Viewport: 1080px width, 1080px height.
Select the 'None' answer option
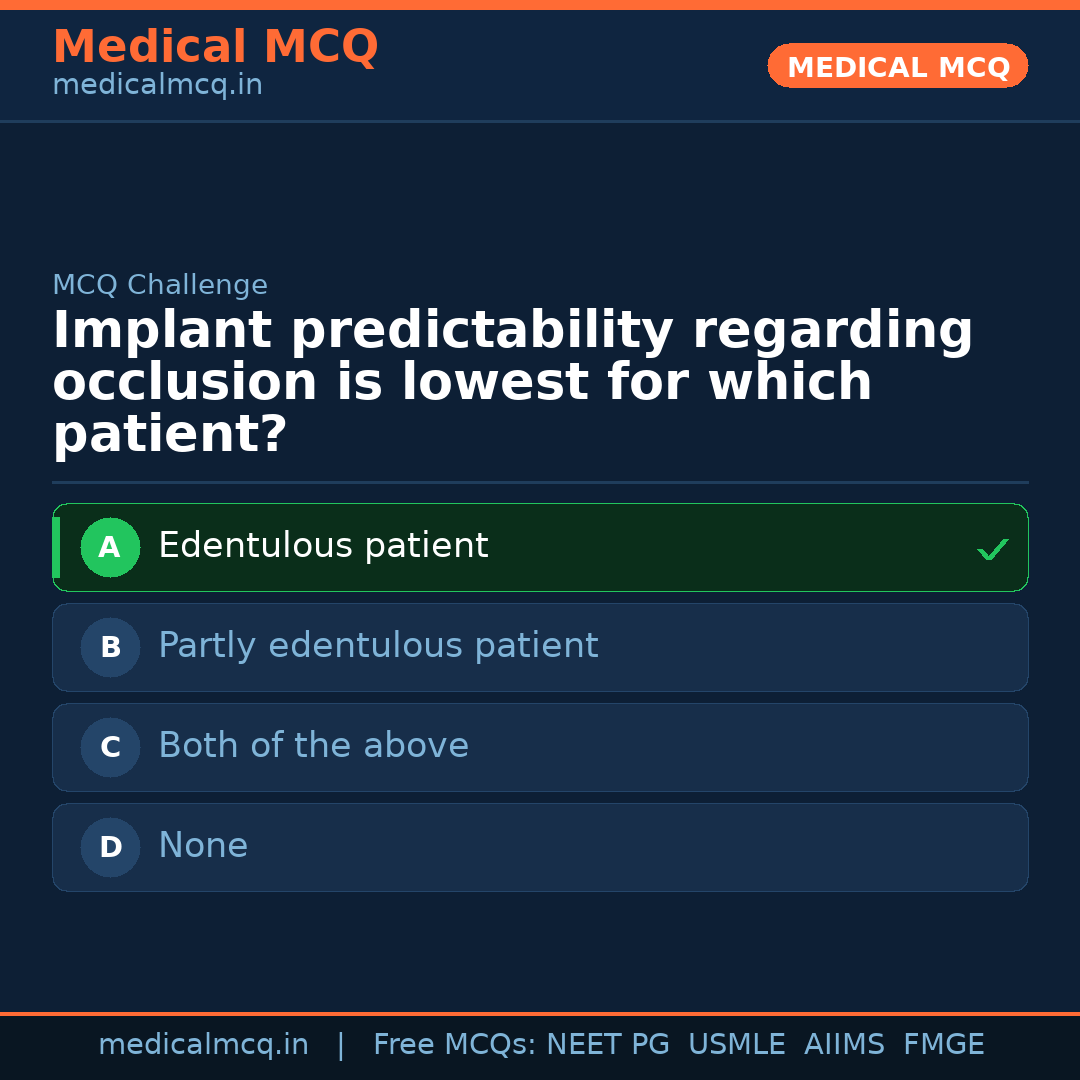203,846
